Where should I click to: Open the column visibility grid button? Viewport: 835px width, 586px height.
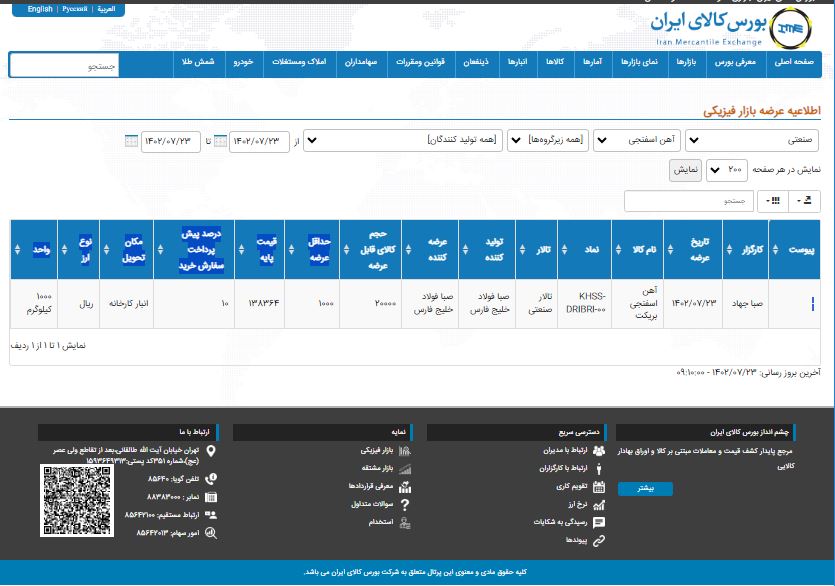773,200
